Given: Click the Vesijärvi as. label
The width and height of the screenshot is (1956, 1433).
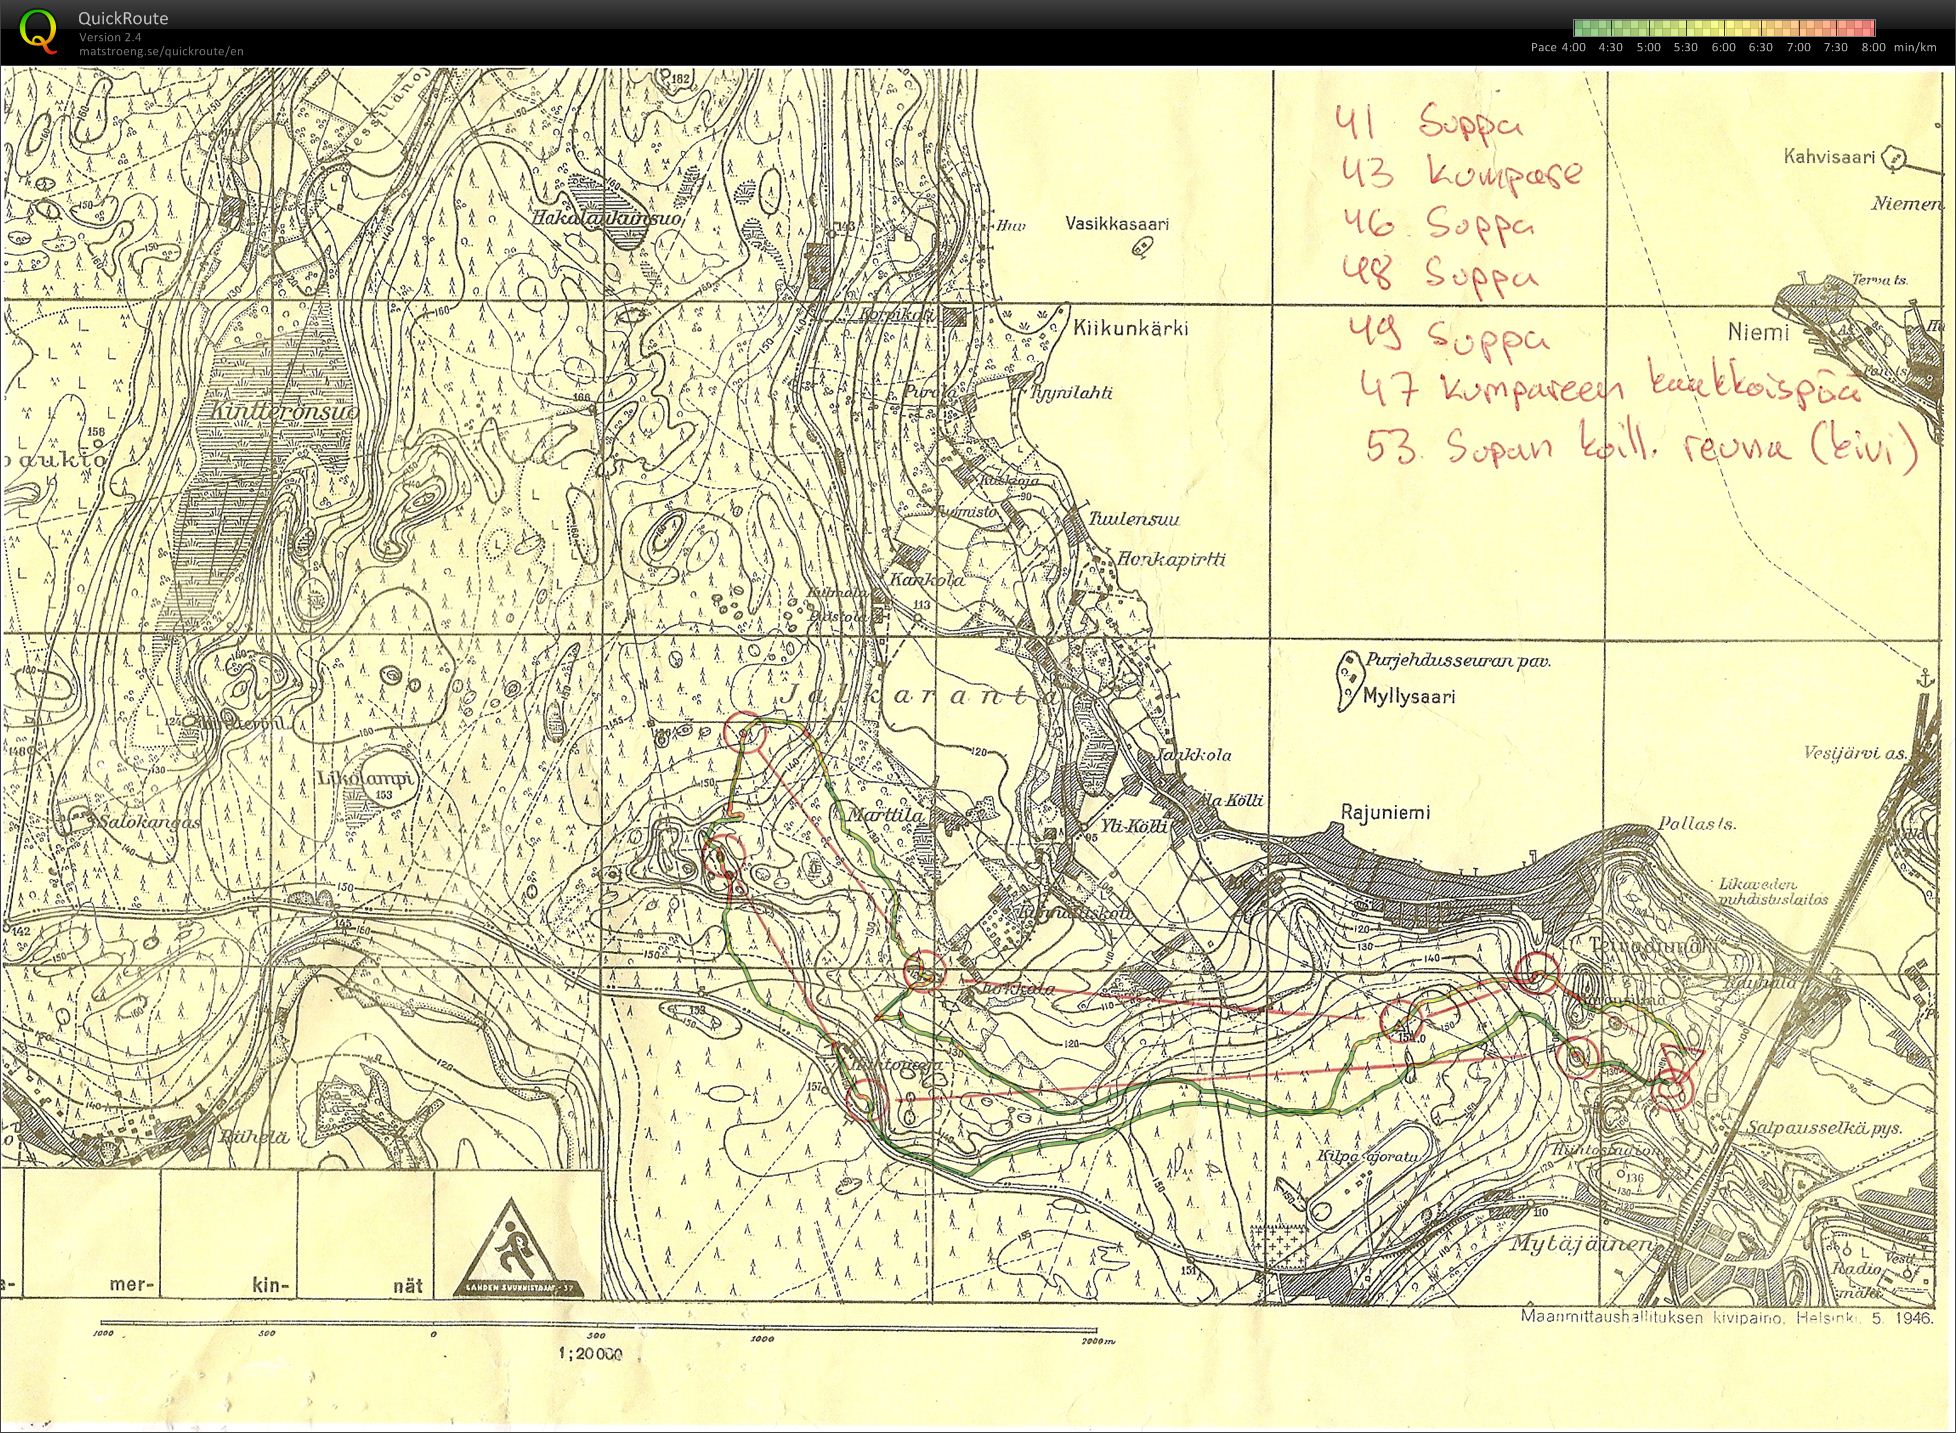Looking at the screenshot, I should click(1855, 753).
